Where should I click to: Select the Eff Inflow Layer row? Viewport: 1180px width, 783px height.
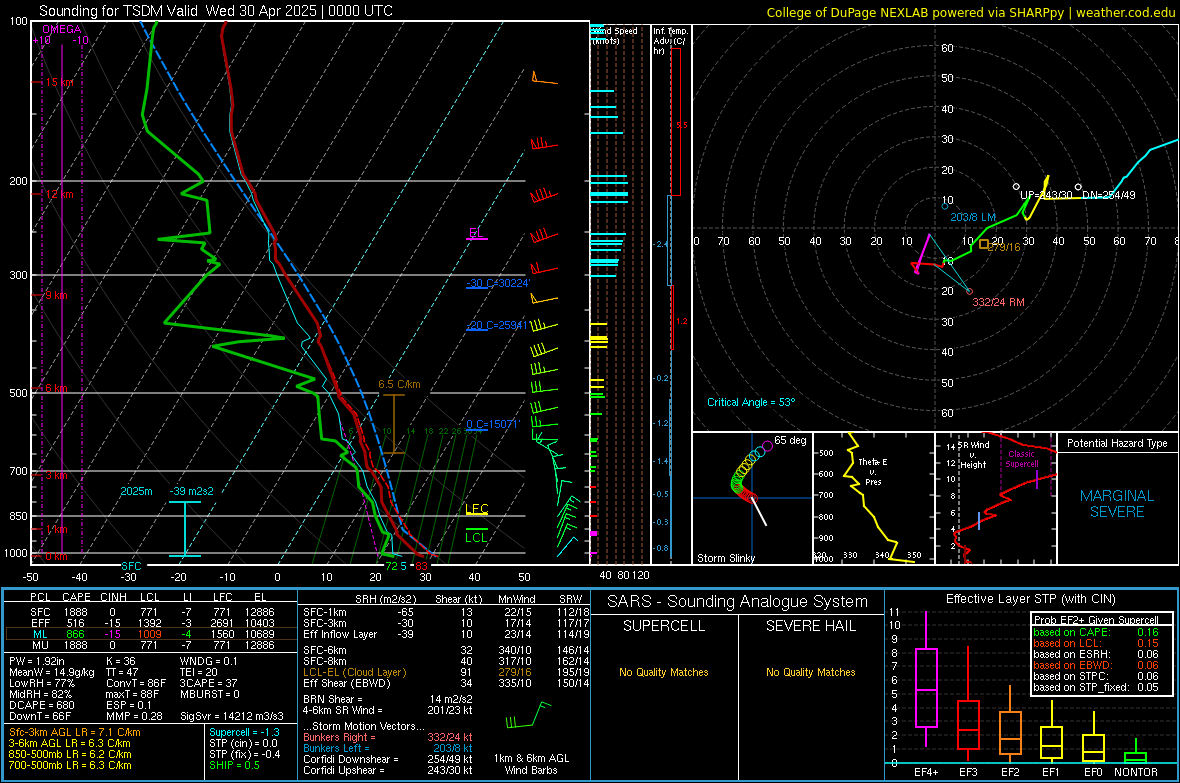click(x=446, y=634)
